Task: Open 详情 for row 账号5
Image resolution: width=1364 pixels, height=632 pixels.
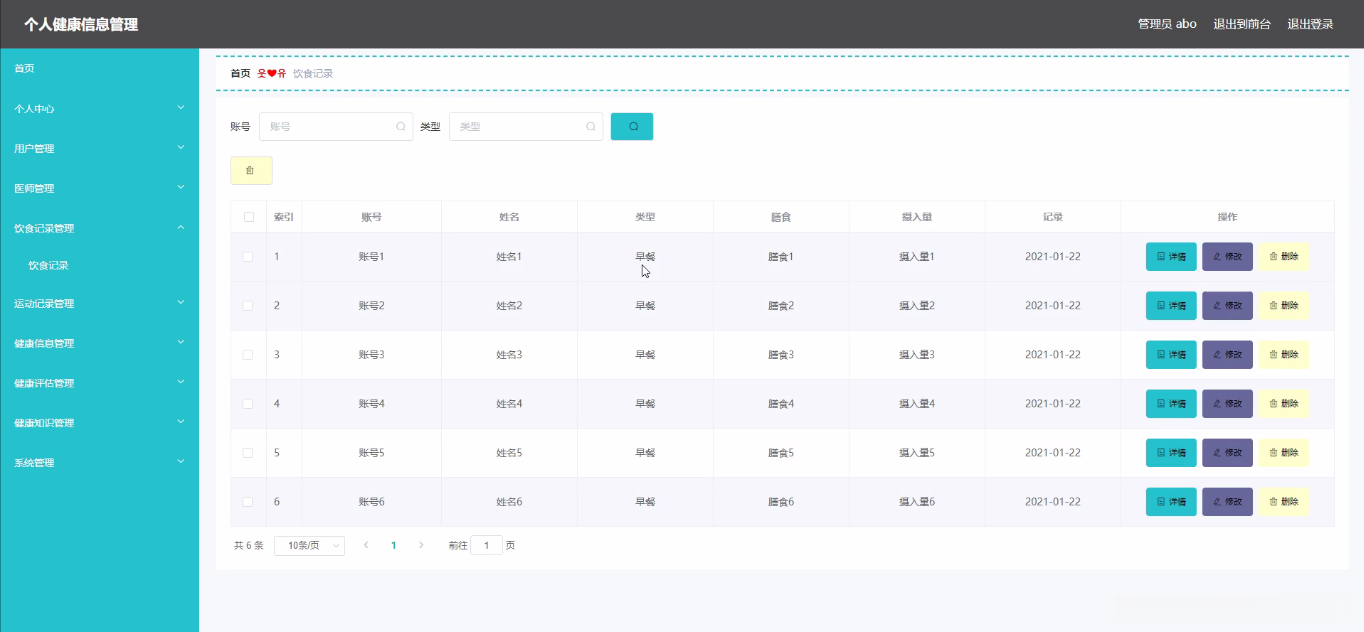Action: pyautogui.click(x=1171, y=453)
